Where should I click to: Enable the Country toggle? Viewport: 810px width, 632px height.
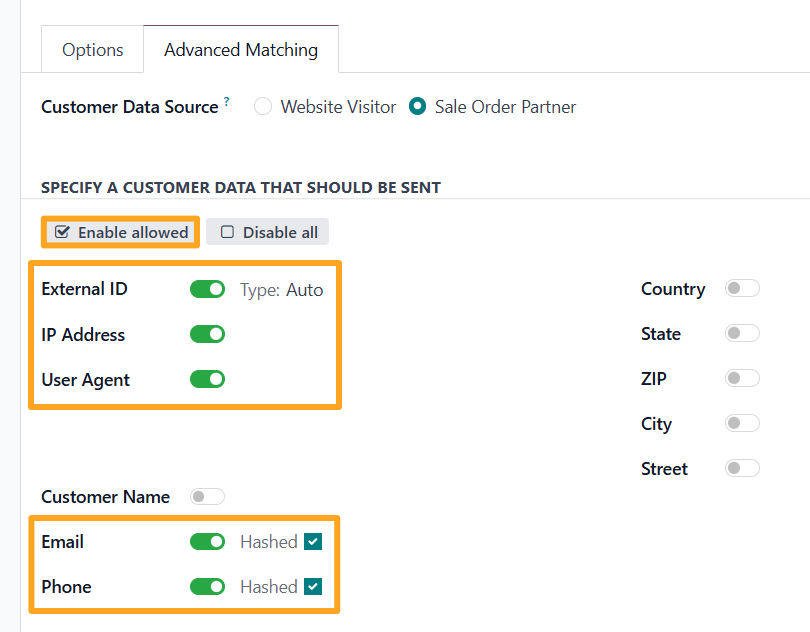(742, 289)
